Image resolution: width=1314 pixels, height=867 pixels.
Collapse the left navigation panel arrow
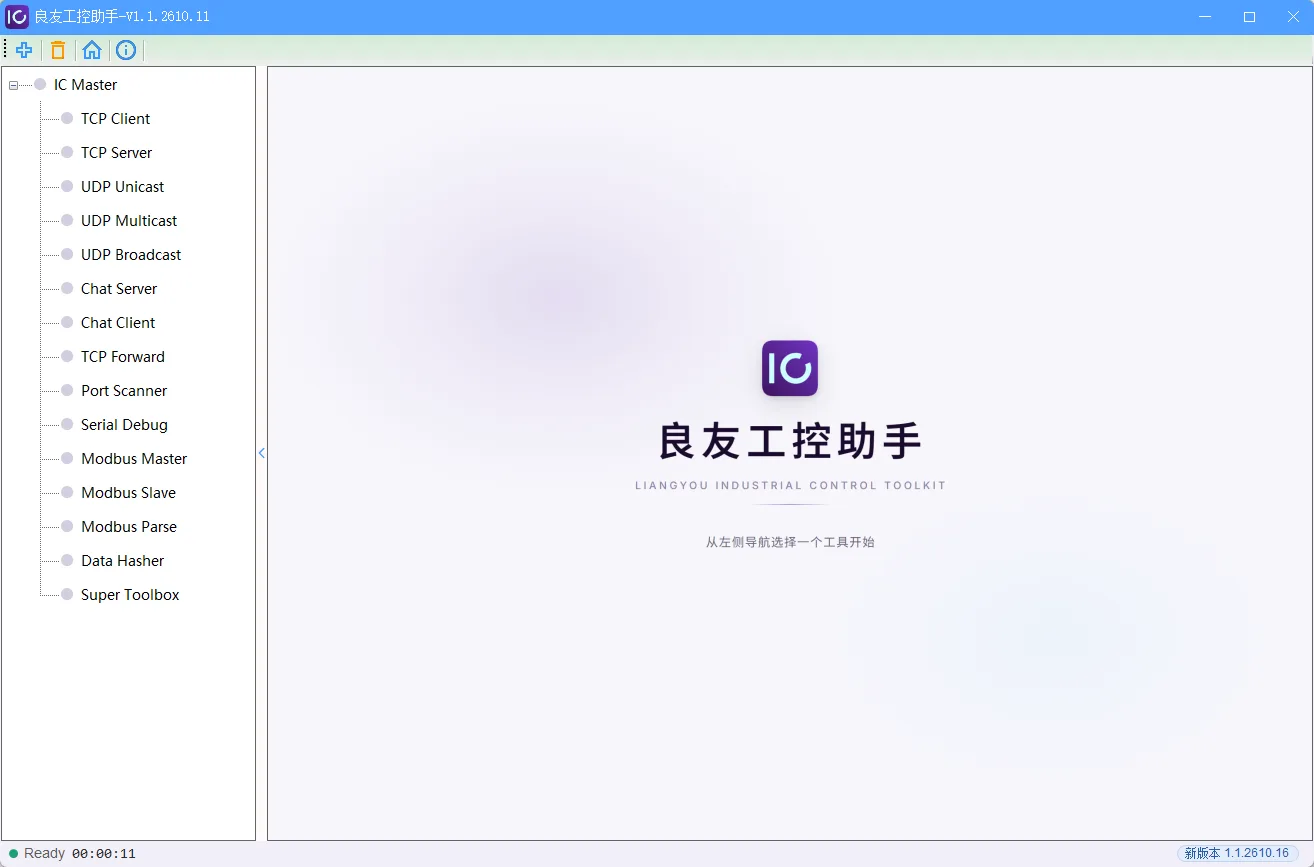[262, 453]
